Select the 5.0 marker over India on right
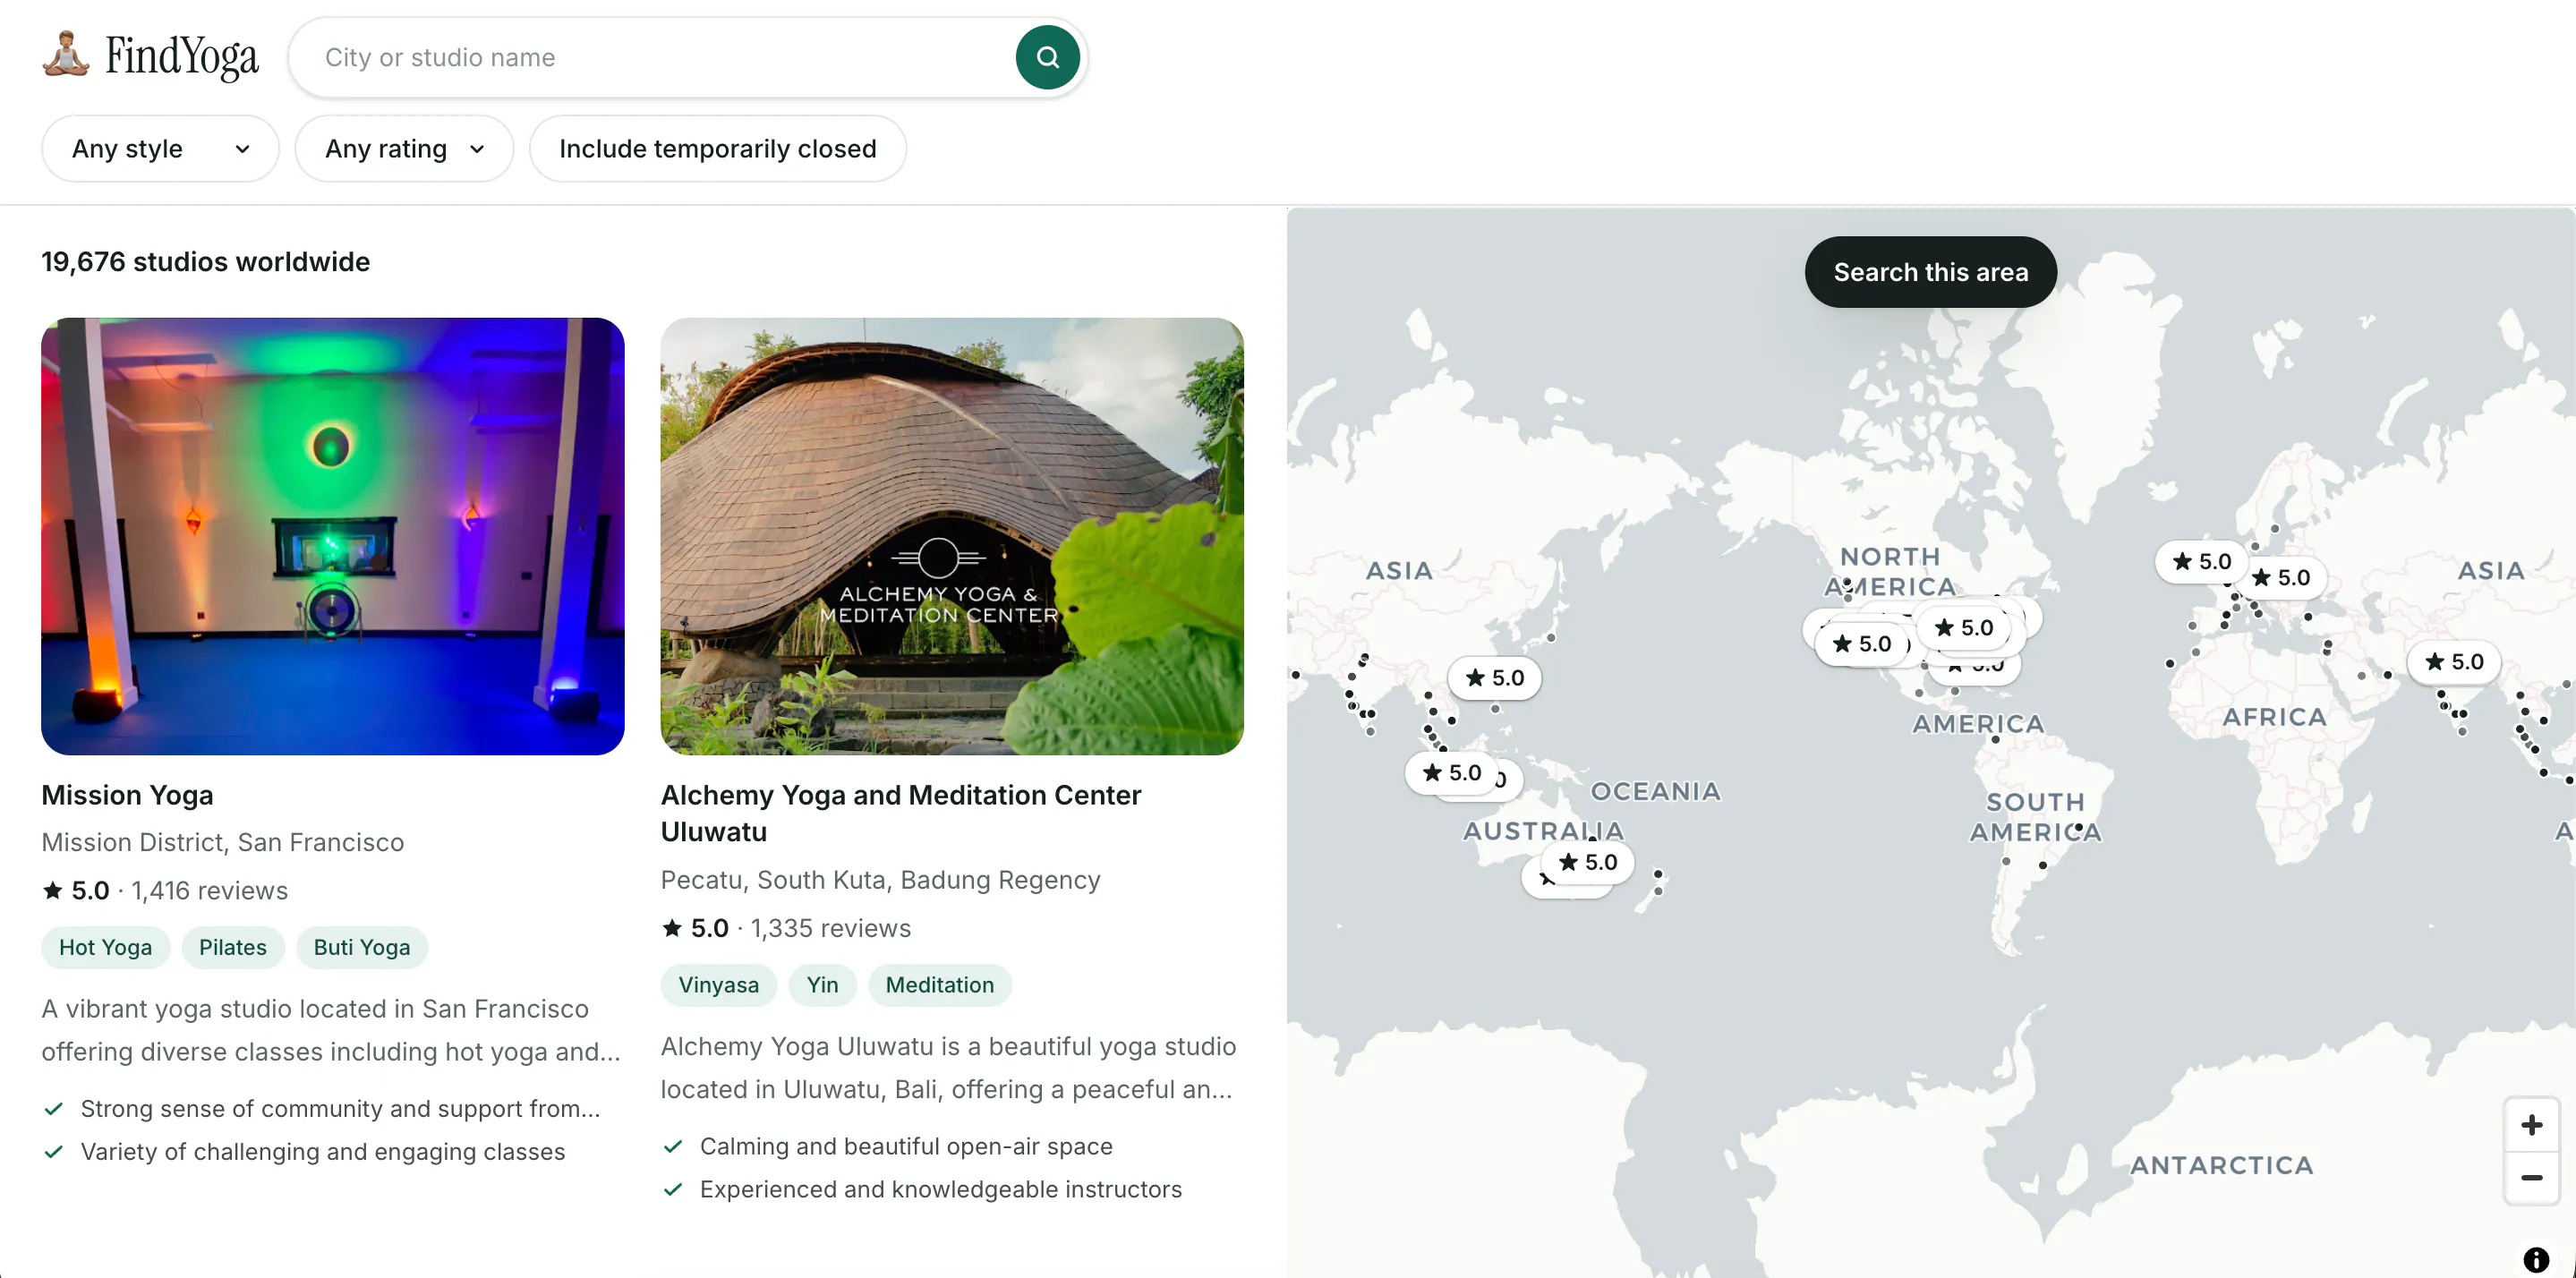 coord(2453,662)
